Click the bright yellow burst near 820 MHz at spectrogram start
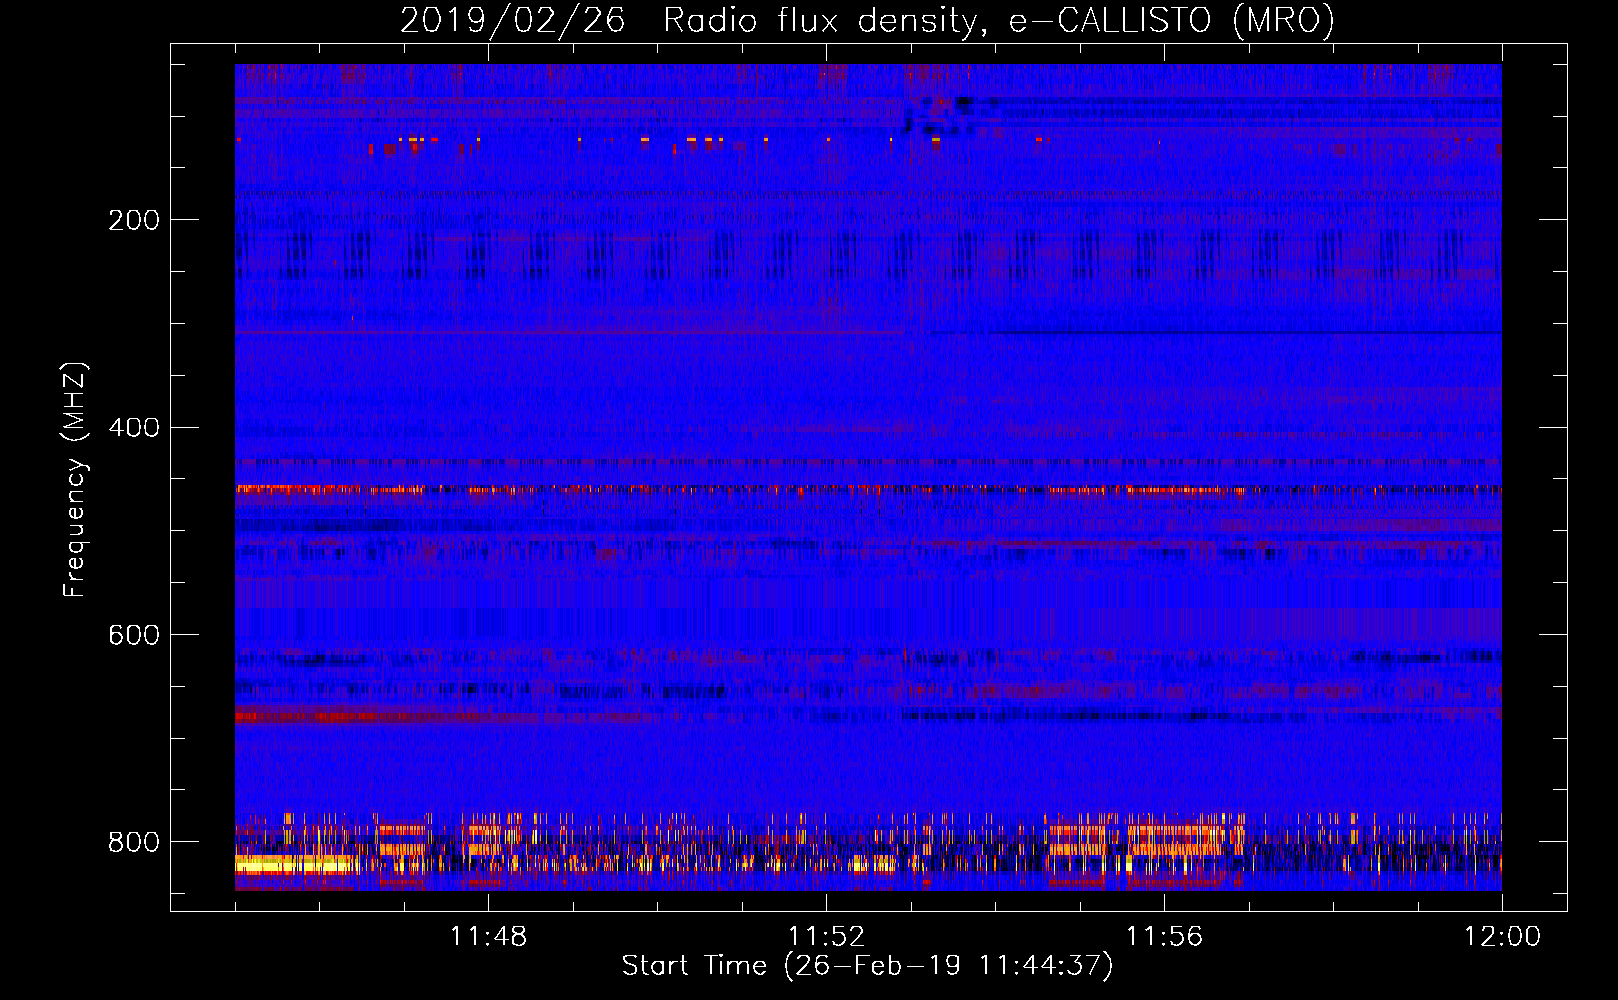This screenshot has width=1618, height=1000. [294, 864]
